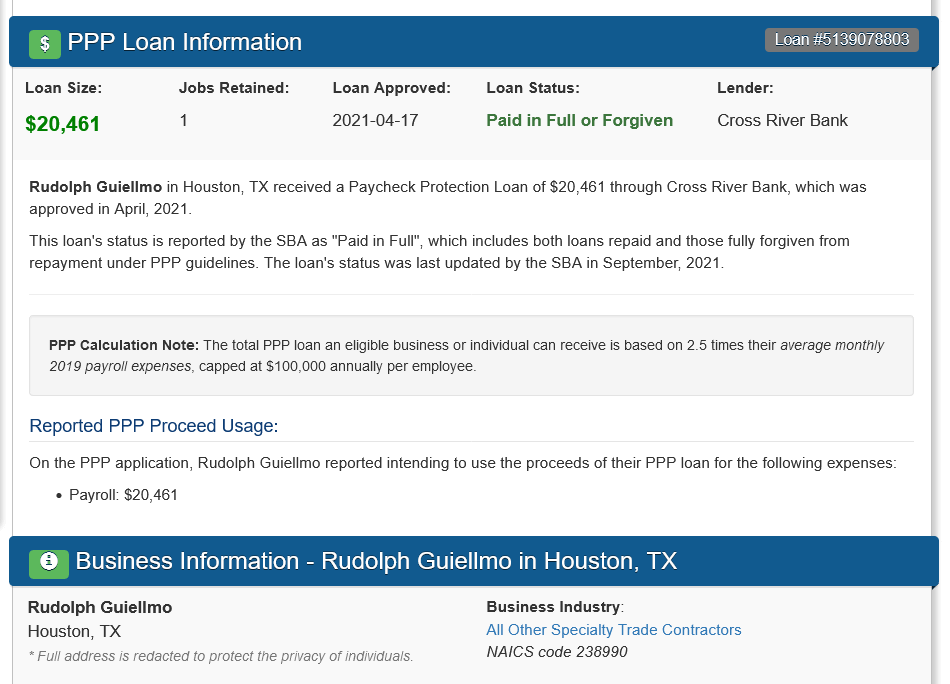Click the NAICS code 238990 text
950x684 pixels.
[x=557, y=652]
